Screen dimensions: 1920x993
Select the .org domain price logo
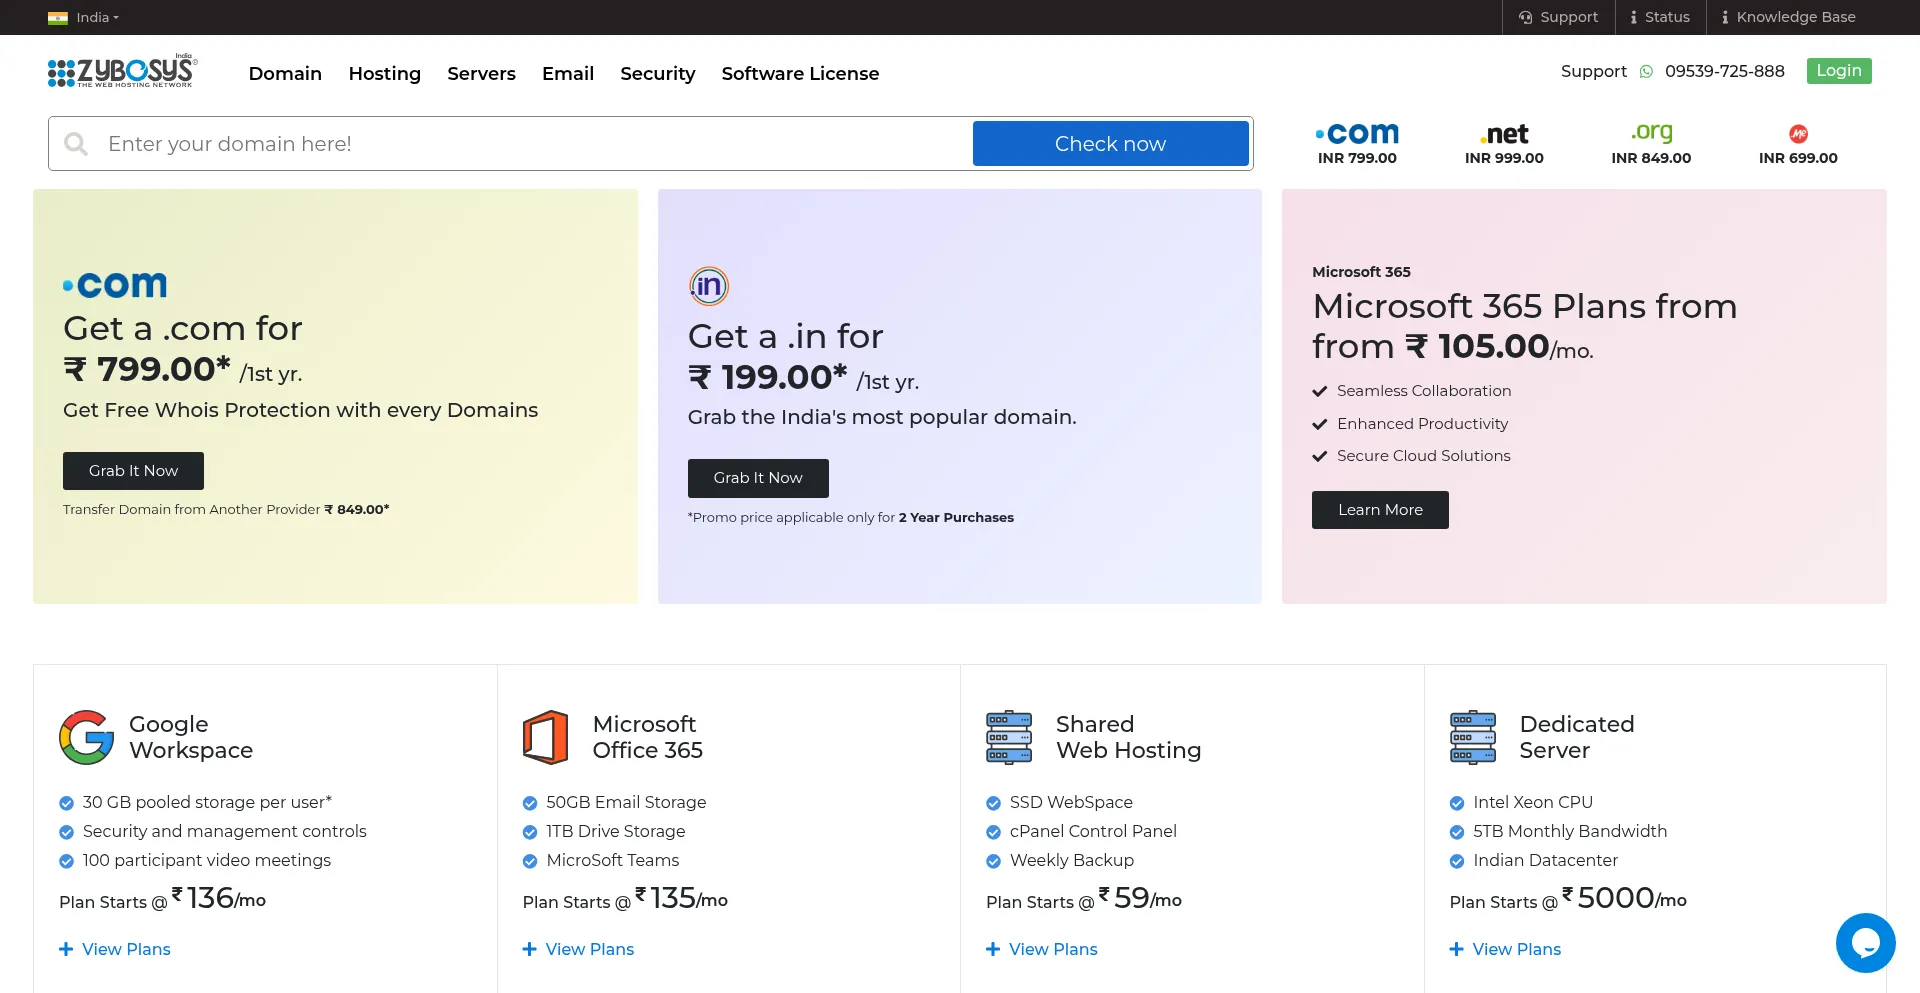coord(1651,132)
